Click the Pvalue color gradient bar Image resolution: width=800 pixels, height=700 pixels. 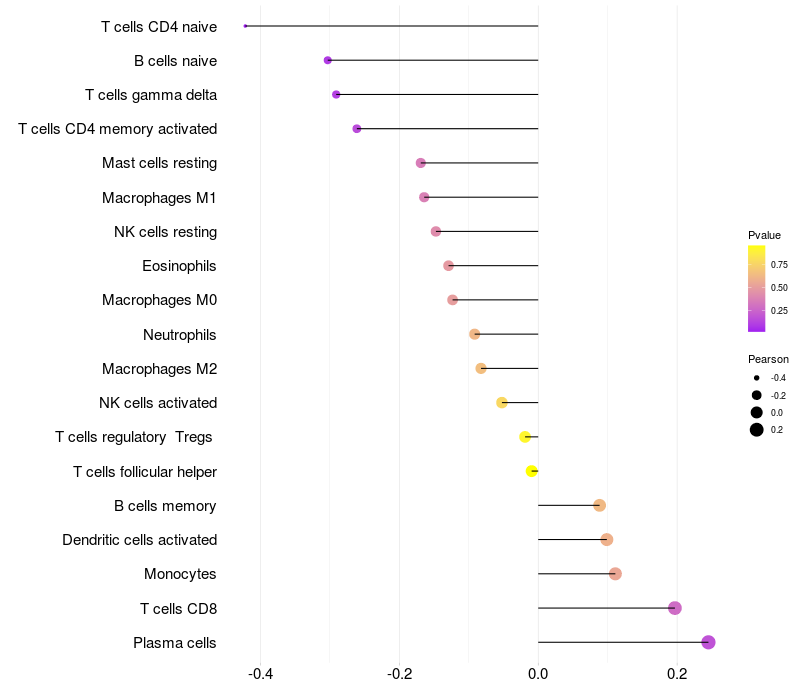(x=756, y=289)
